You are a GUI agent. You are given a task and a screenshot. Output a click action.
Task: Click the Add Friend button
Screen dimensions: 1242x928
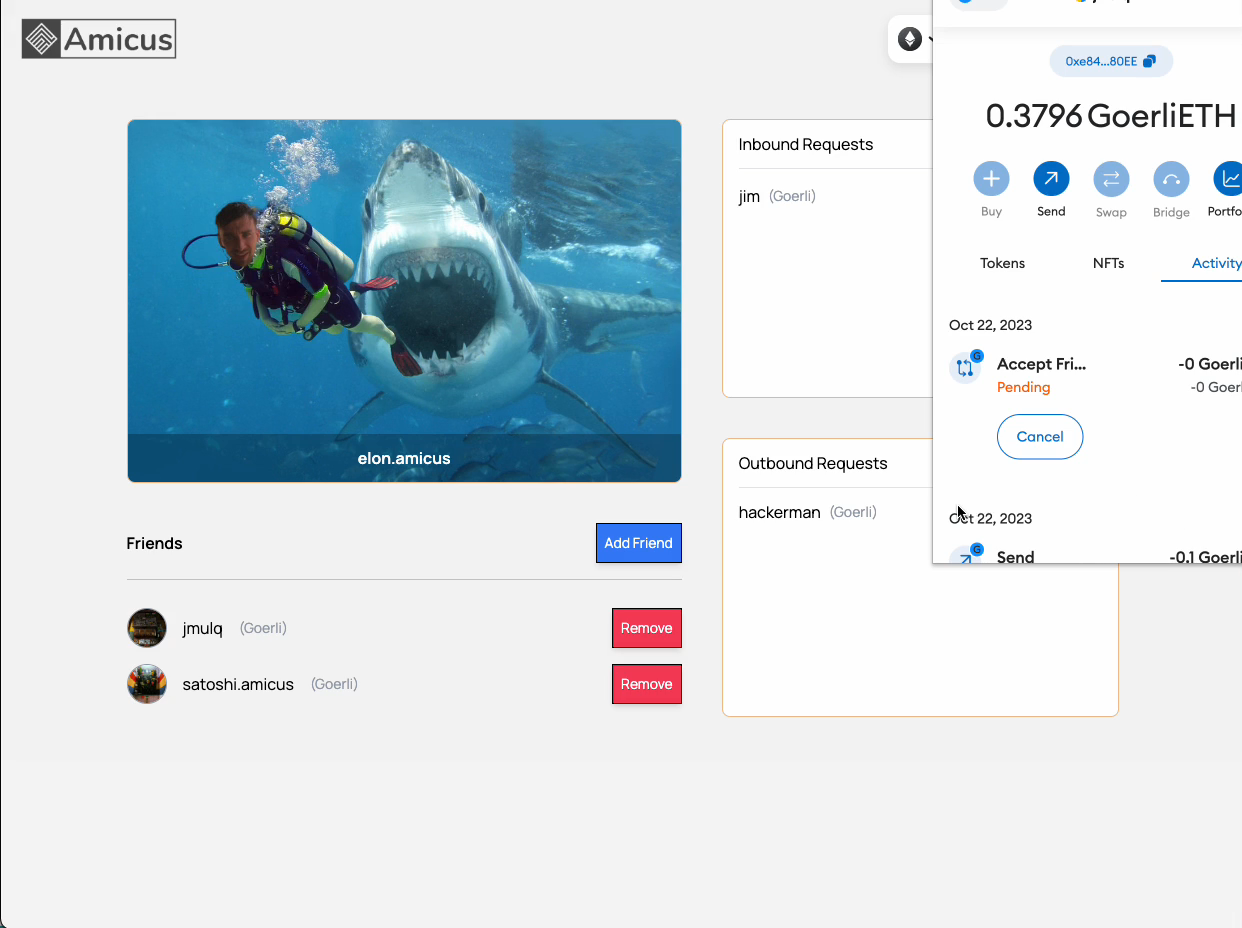click(x=639, y=543)
